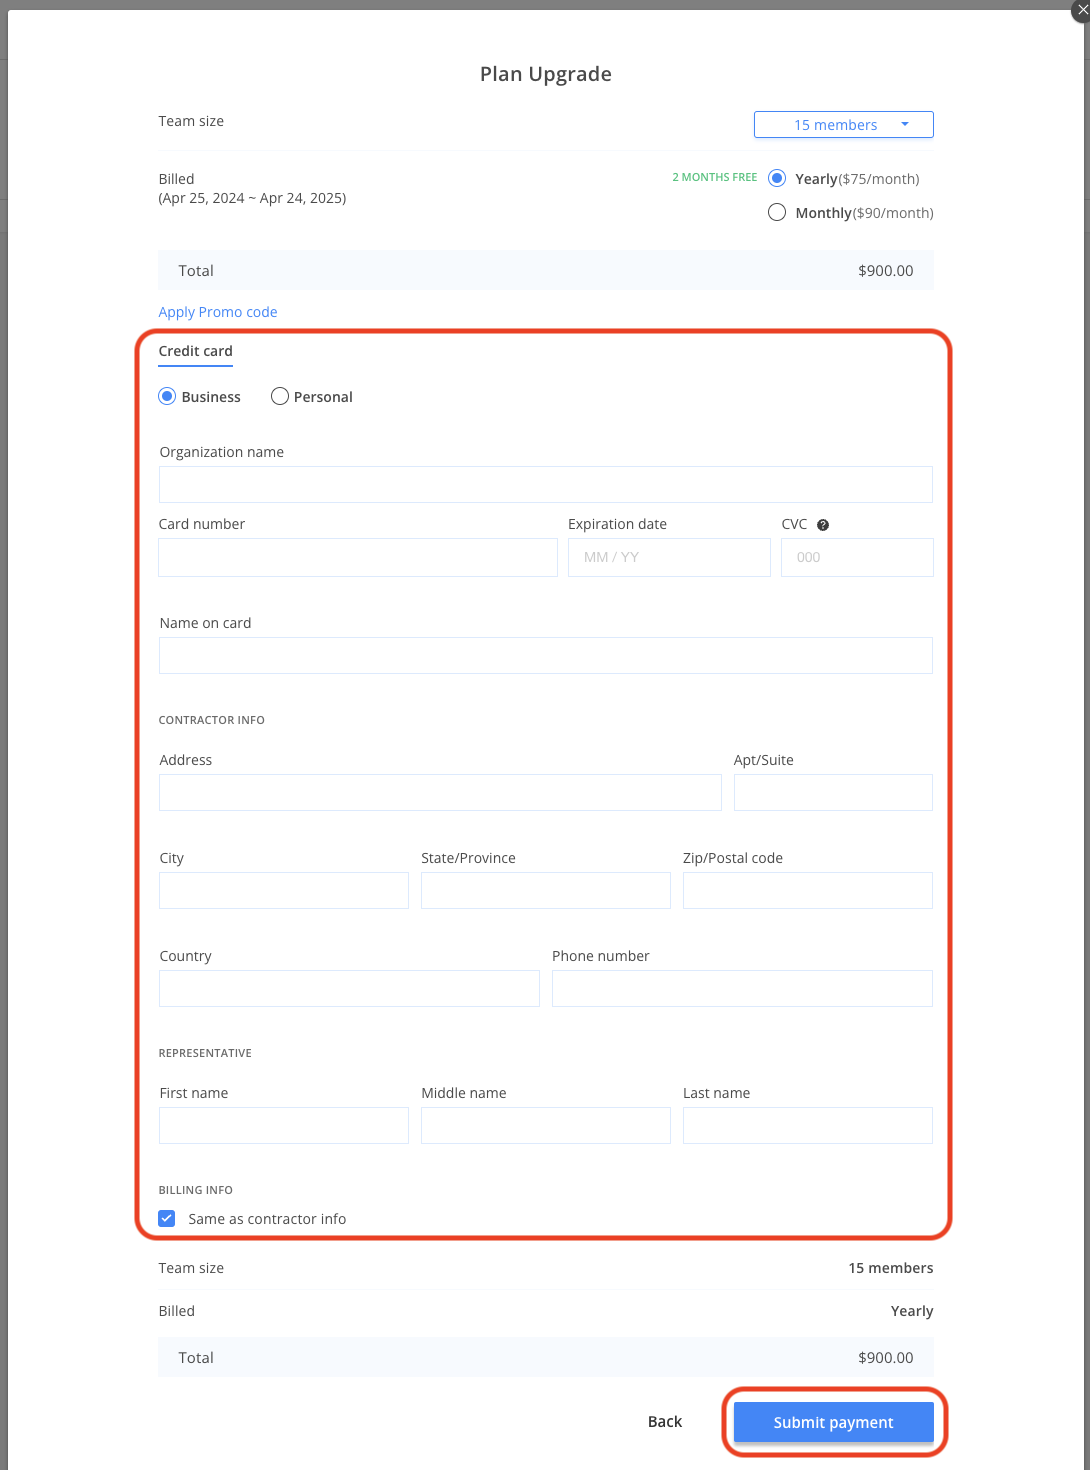
Task: Focus the Expiration date MM/YY field
Action: (x=668, y=557)
